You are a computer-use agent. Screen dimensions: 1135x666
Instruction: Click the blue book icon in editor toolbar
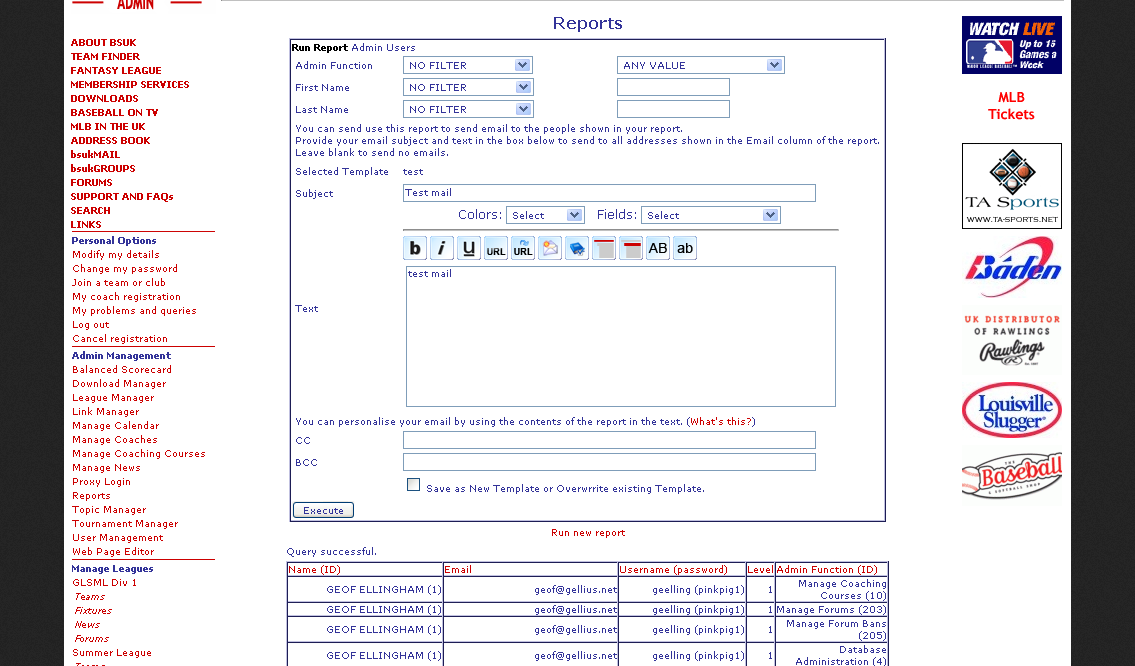tap(577, 248)
